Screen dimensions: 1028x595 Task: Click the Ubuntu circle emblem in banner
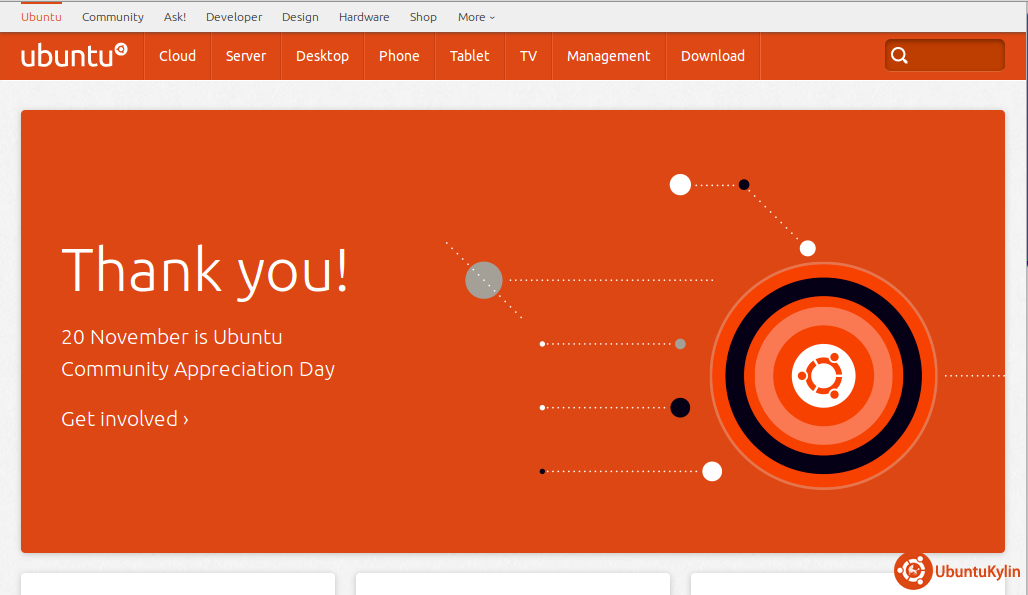tap(823, 376)
